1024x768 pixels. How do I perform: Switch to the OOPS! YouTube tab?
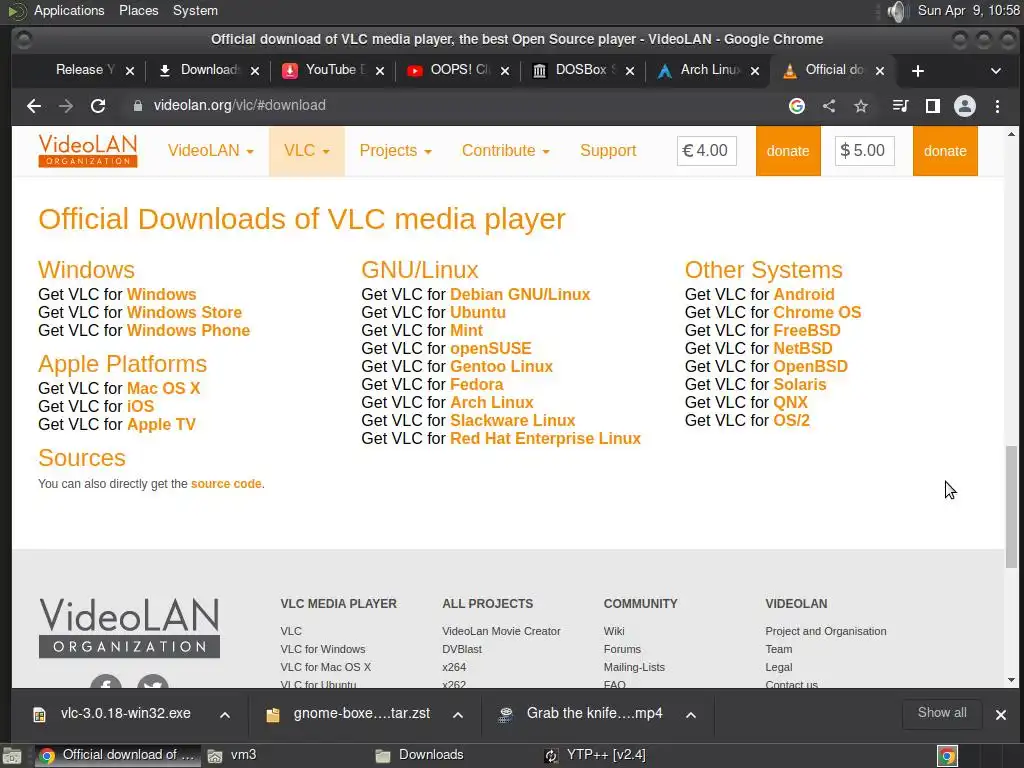pyautogui.click(x=458, y=70)
